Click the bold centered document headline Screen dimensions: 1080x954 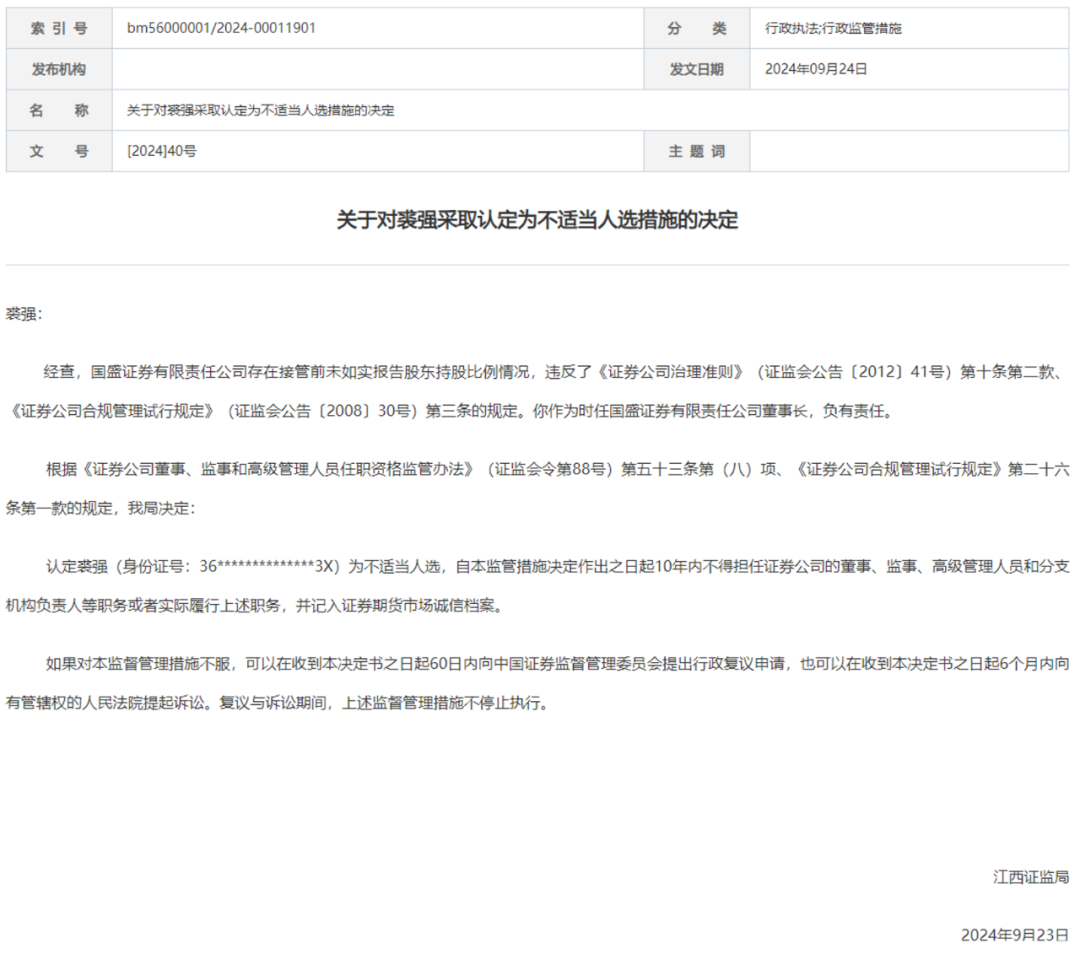[537, 220]
